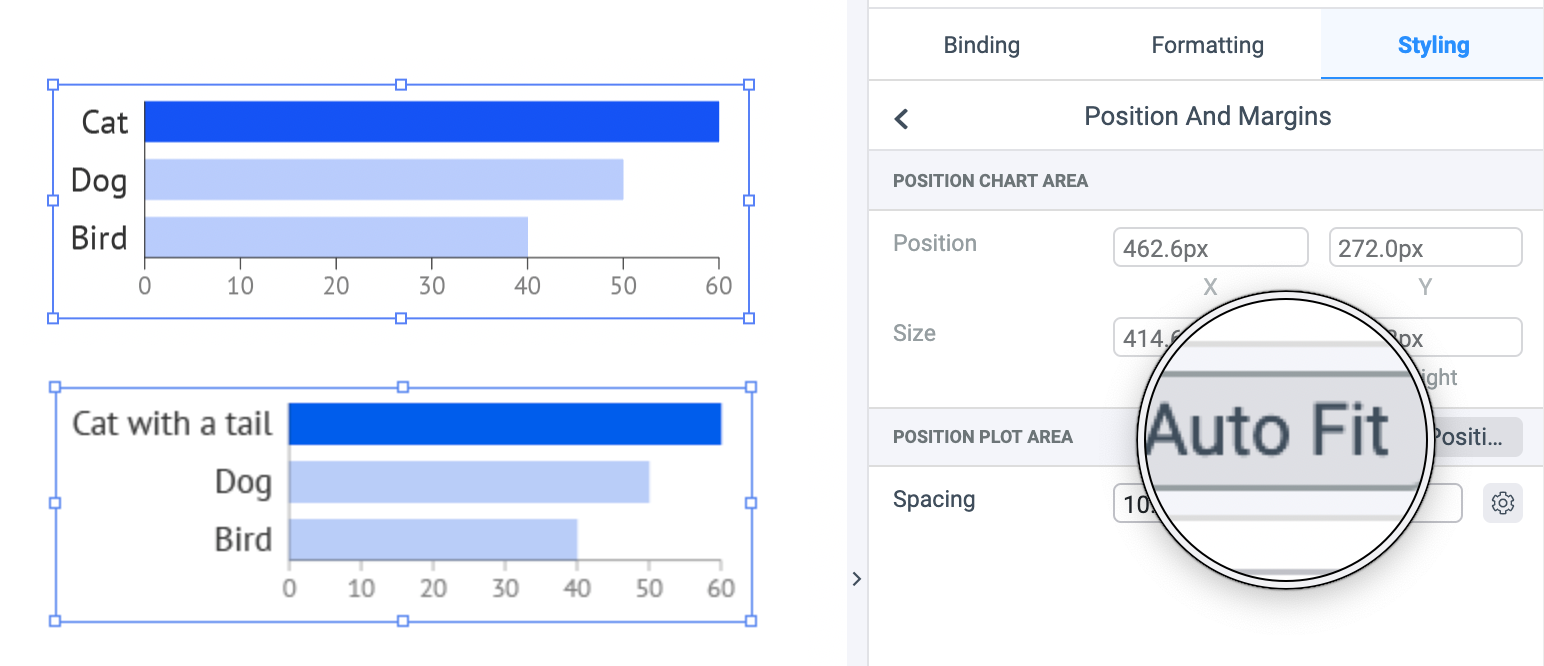Viewport: 1544px width, 666px height.
Task: Toggle the side panel collapse arrow
Action: coord(856,578)
